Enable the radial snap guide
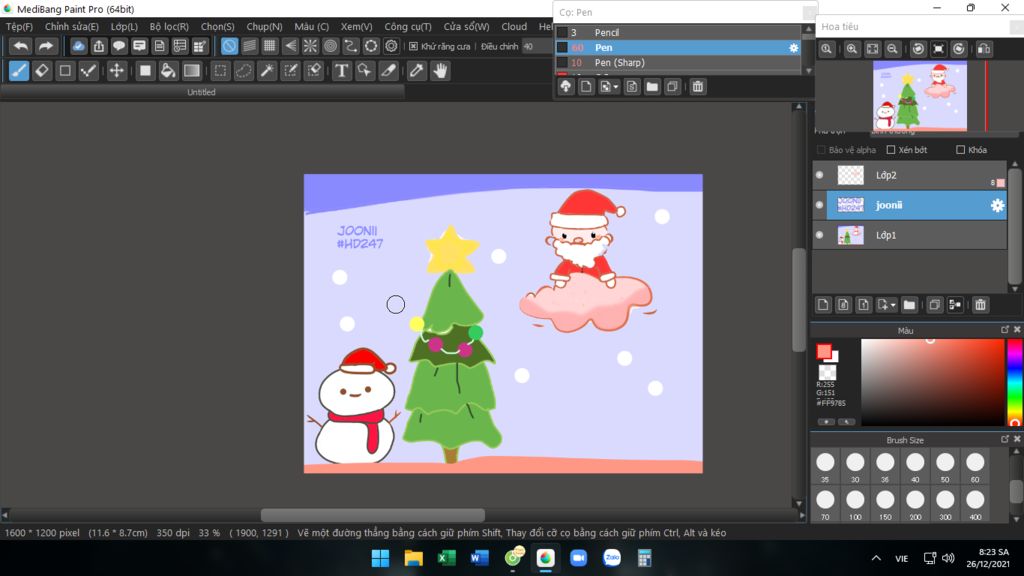The width and height of the screenshot is (1024, 576). coord(310,46)
